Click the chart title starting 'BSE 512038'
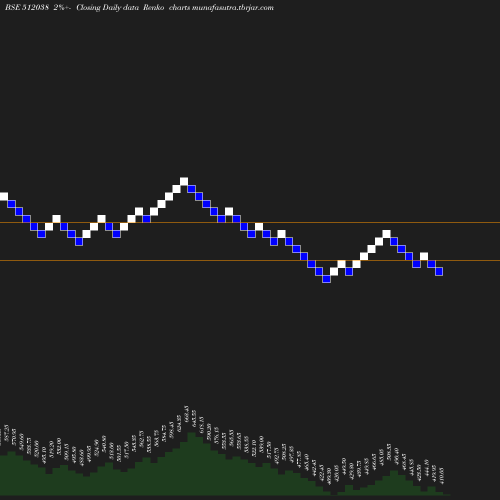This screenshot has width=500, height=500. 139,8
